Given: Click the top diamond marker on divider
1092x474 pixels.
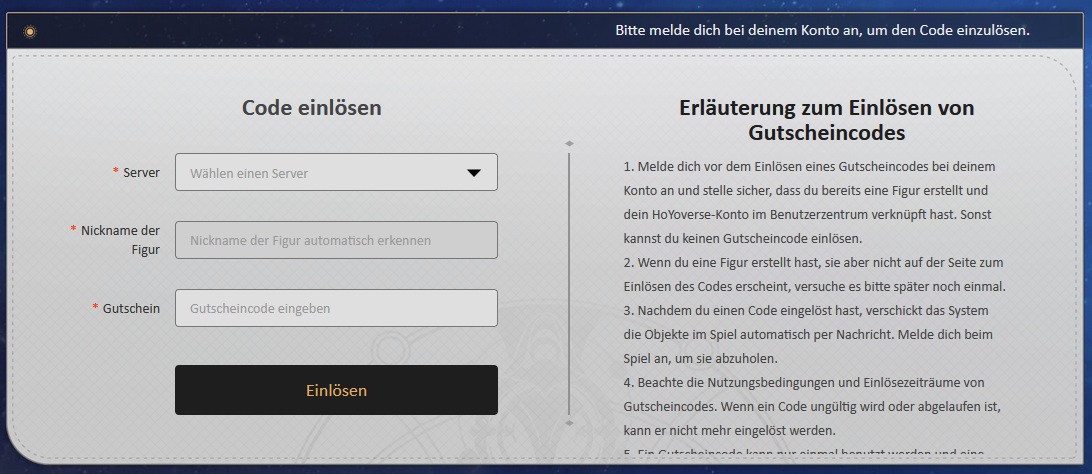Looking at the screenshot, I should click(x=569, y=143).
